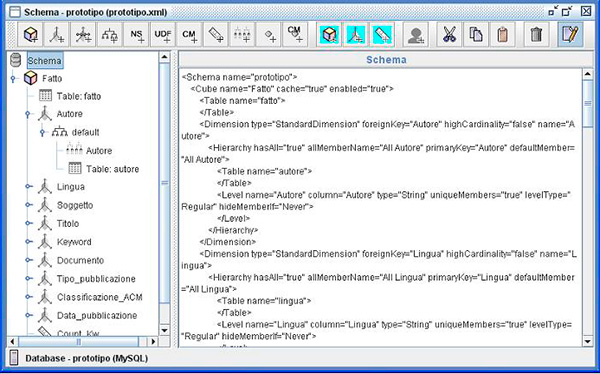
Task: Click the Add Named Set (NS) icon
Action: tap(137, 35)
